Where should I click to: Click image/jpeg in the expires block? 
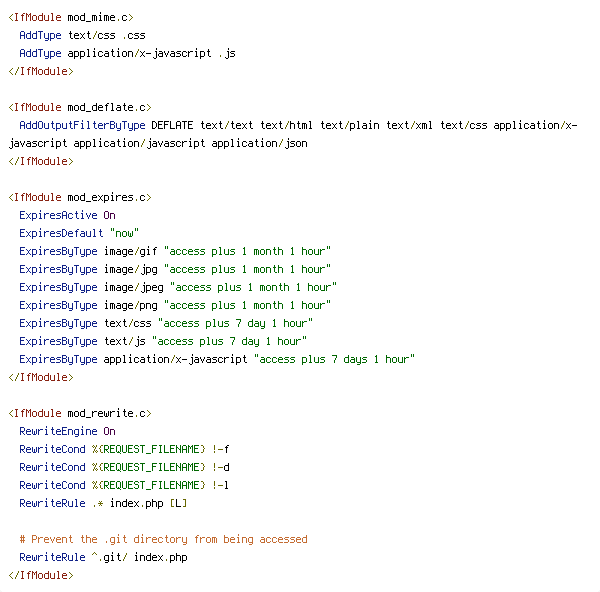point(134,287)
